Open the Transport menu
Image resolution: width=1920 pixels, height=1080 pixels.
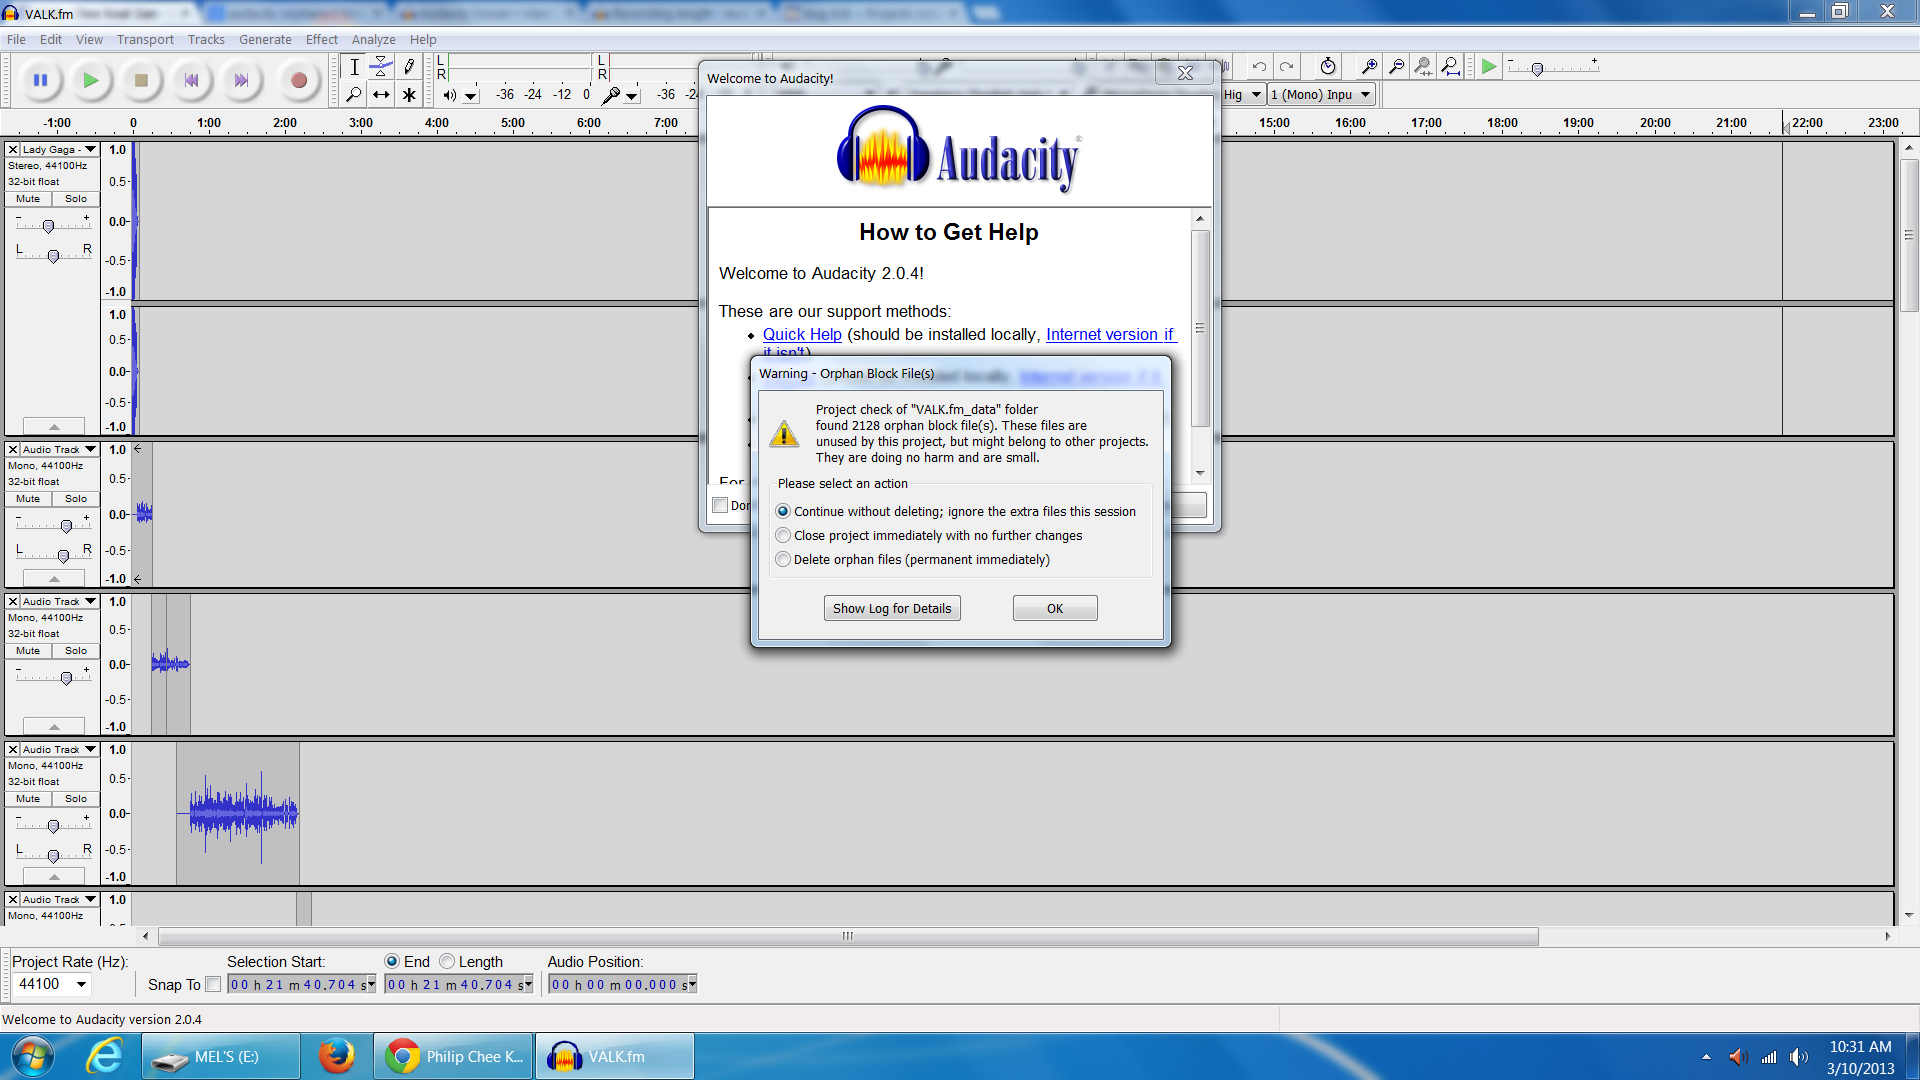coord(144,39)
